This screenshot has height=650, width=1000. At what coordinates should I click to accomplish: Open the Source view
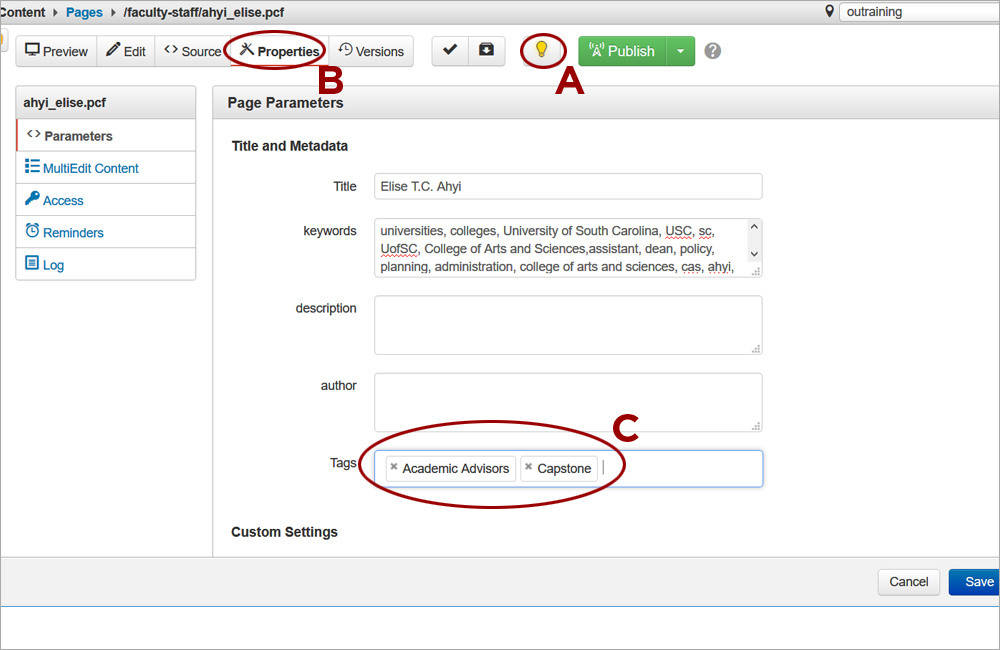click(x=192, y=51)
